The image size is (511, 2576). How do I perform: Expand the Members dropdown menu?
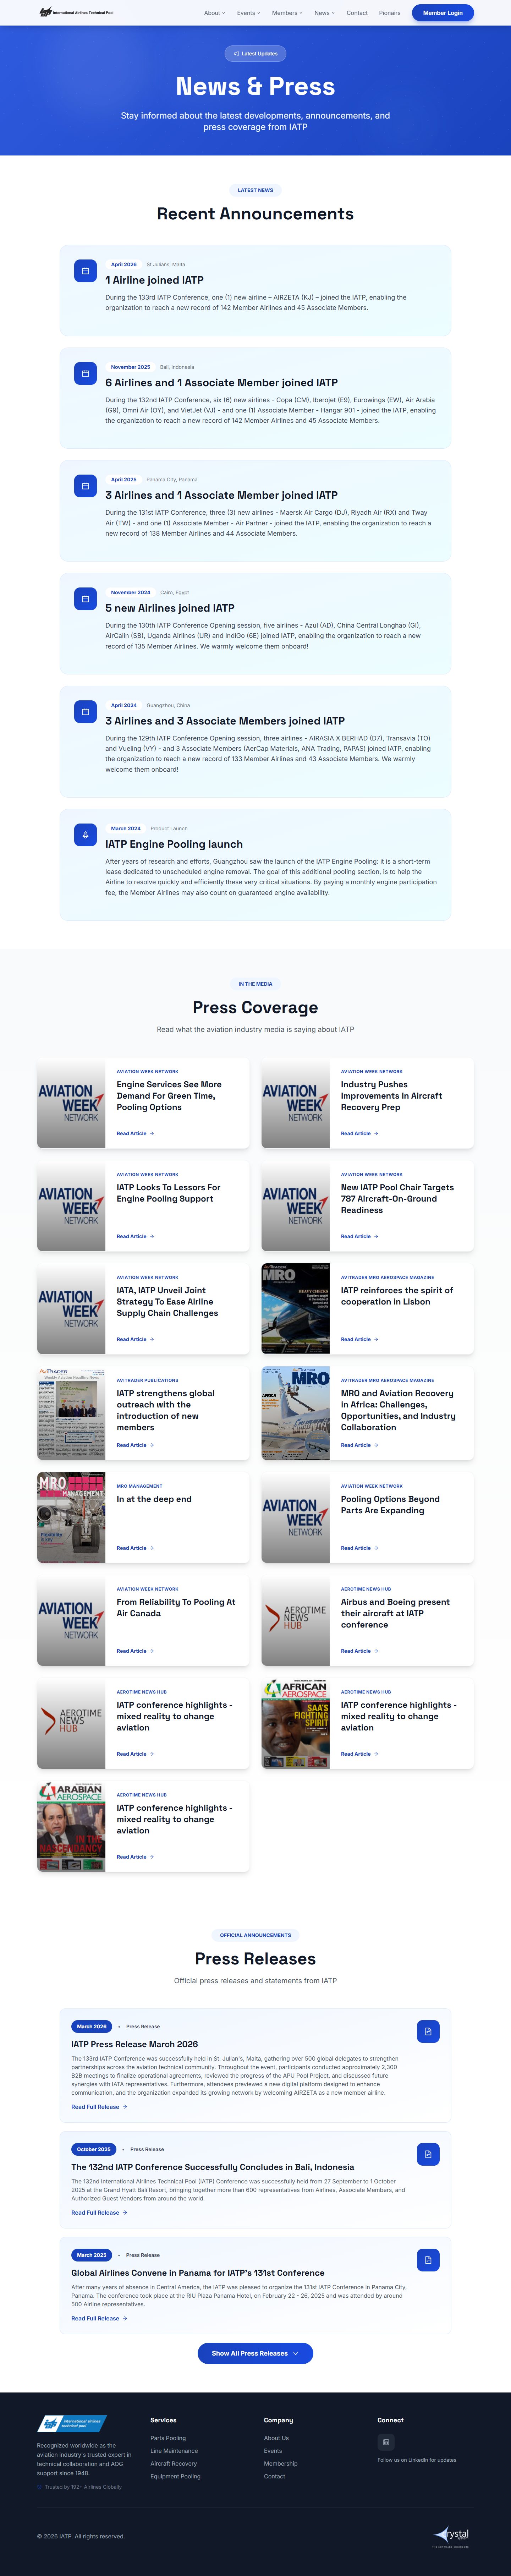pyautogui.click(x=287, y=13)
